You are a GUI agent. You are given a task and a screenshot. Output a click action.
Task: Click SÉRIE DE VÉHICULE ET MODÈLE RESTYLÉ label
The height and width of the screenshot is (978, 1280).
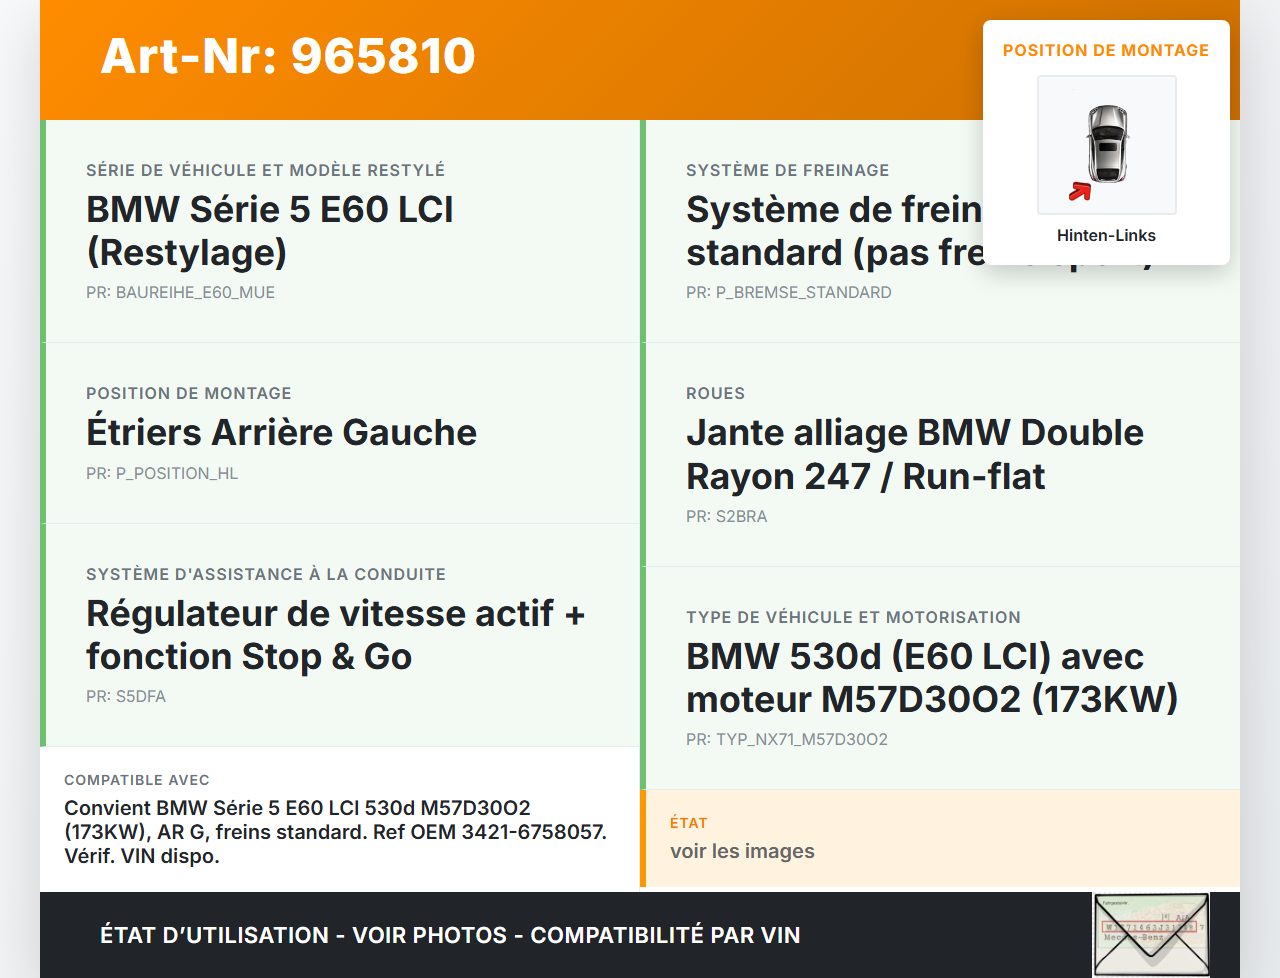point(265,170)
